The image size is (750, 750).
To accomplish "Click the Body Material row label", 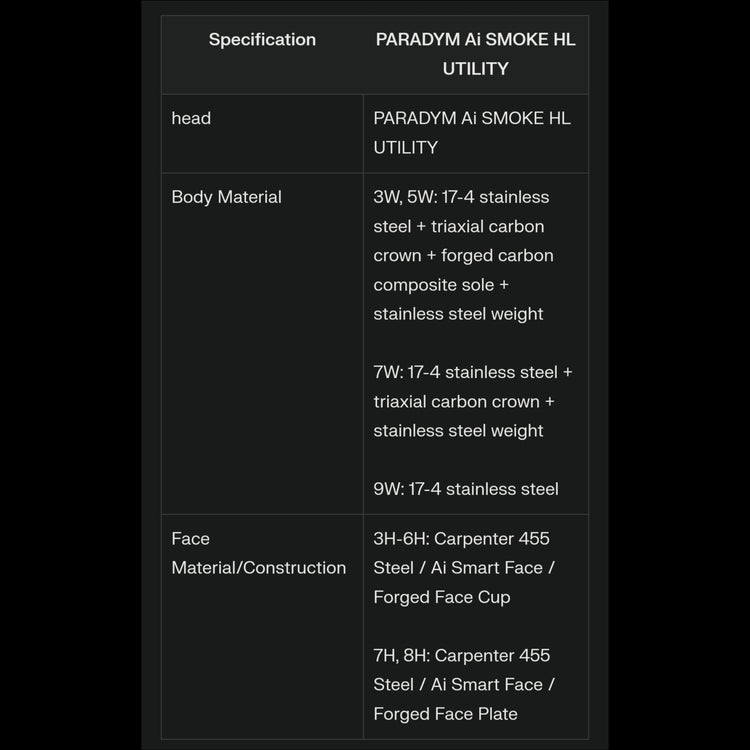I will (x=226, y=197).
